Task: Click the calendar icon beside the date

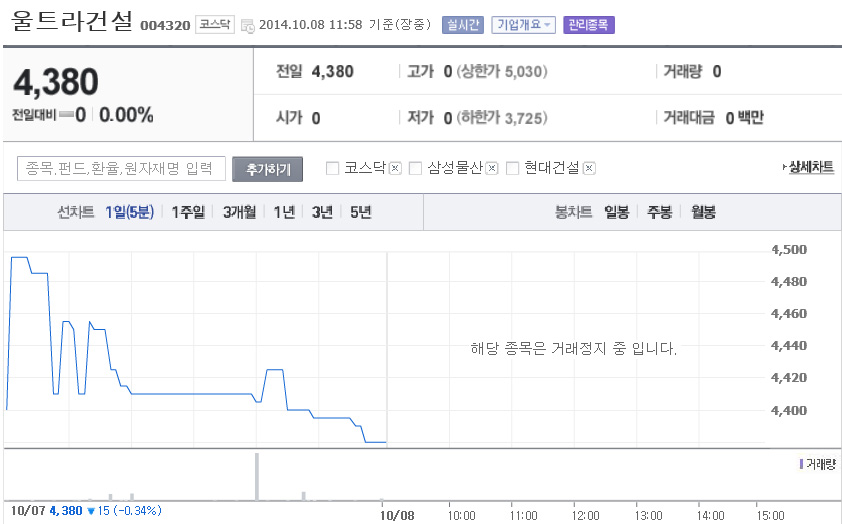Action: [248, 25]
